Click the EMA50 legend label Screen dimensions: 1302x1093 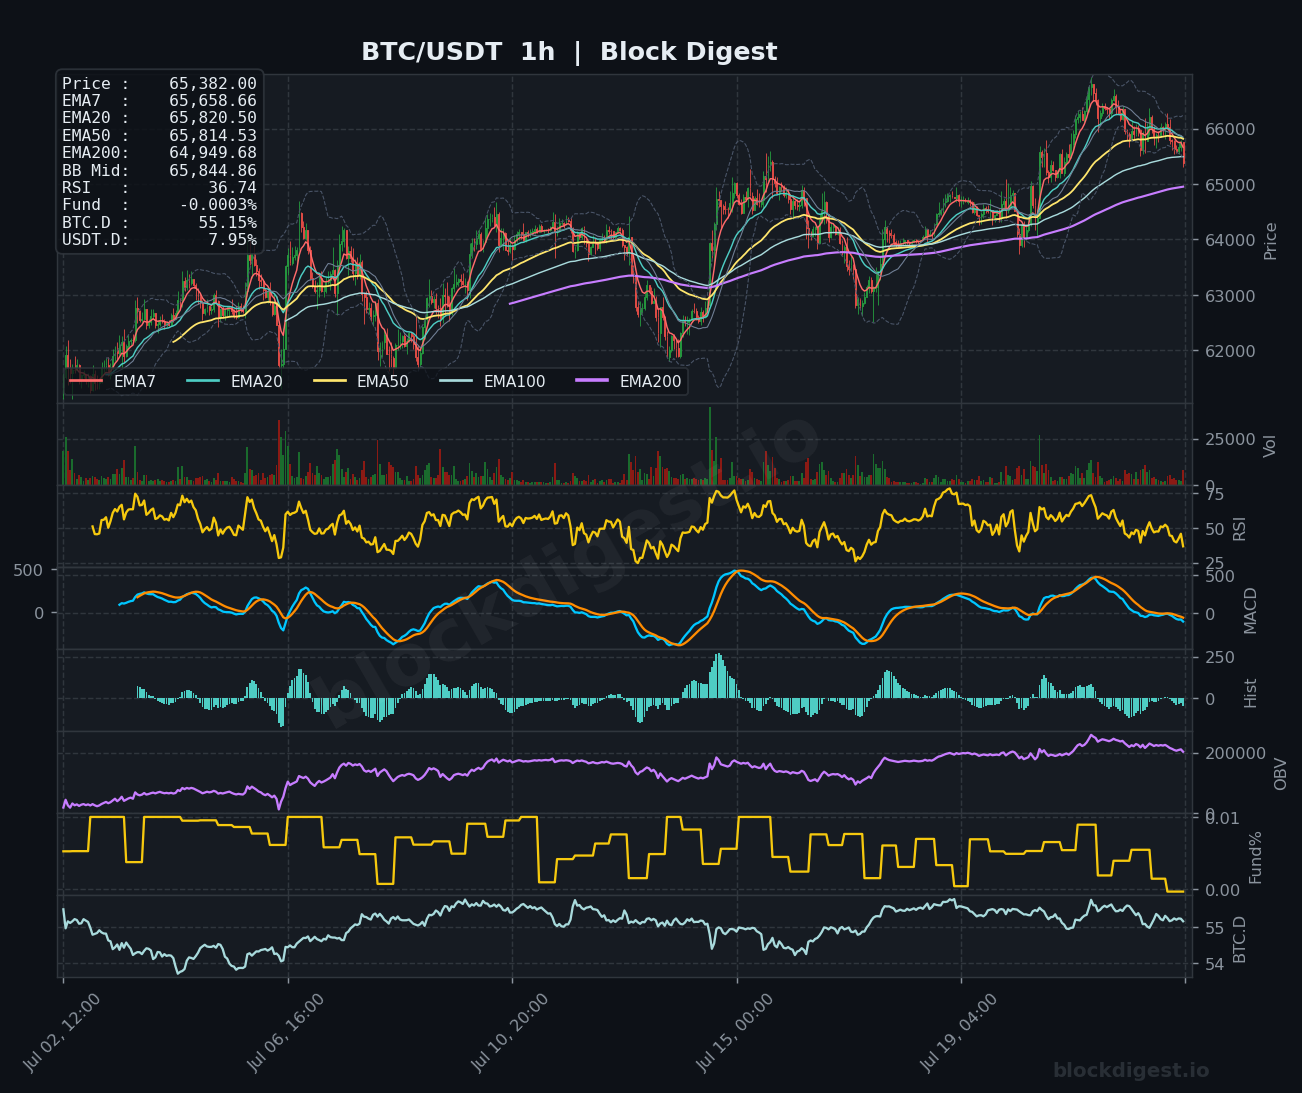pos(382,381)
